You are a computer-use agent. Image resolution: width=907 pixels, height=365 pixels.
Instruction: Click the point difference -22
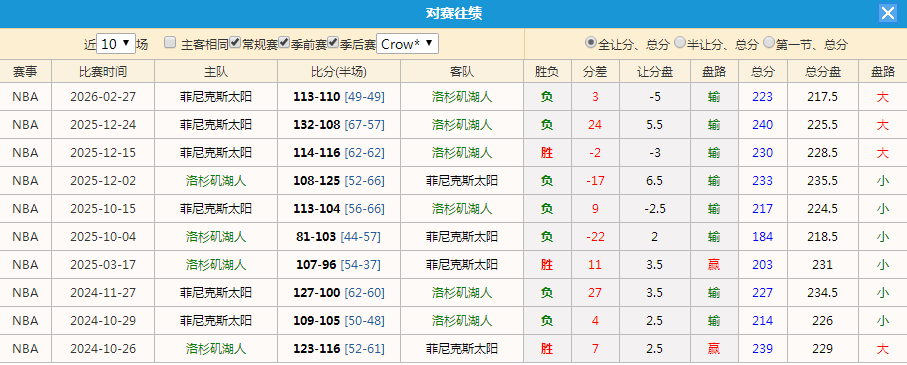tap(595, 237)
